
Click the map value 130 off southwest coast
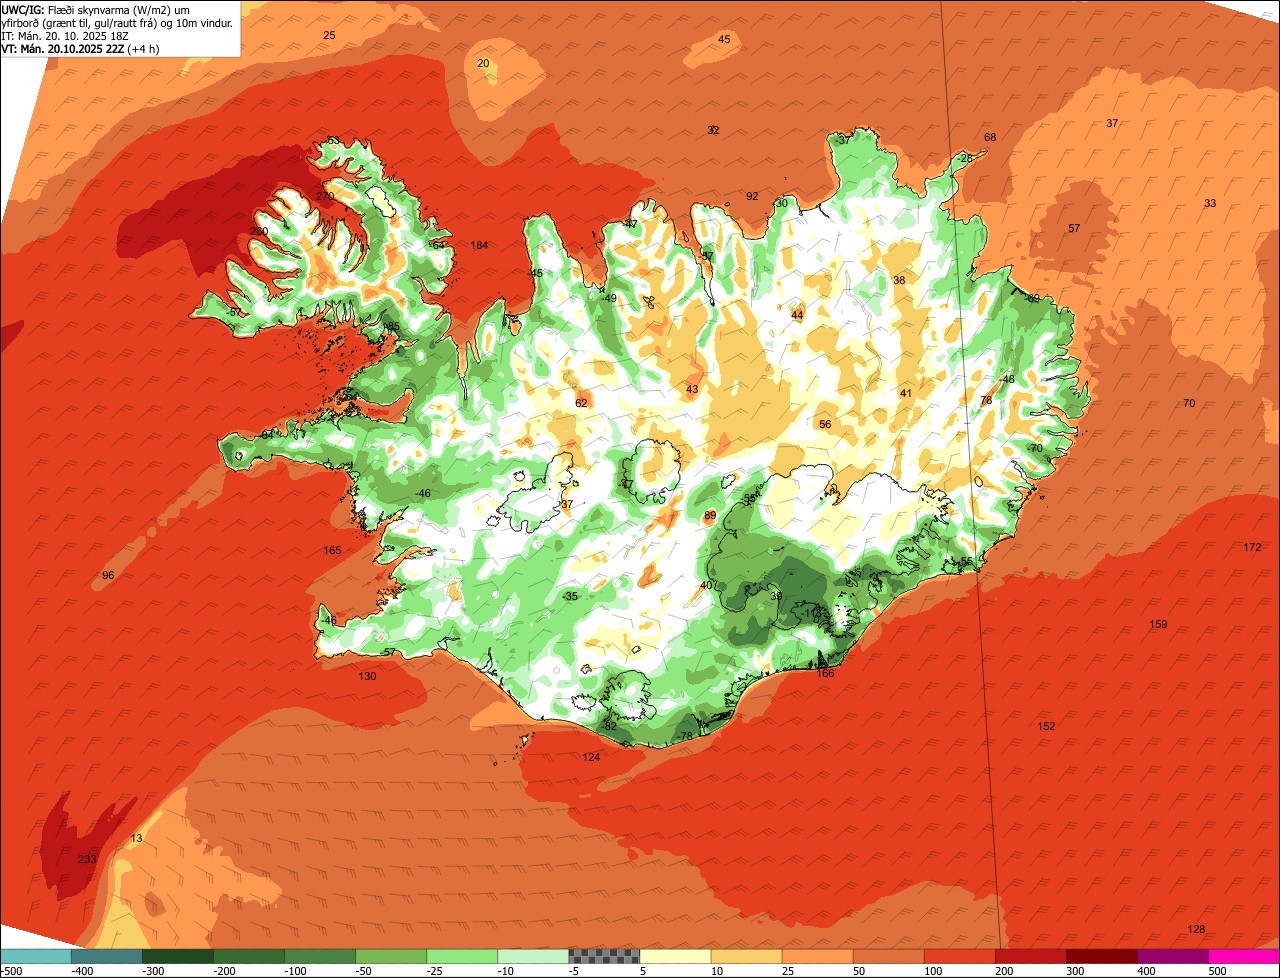tap(367, 677)
